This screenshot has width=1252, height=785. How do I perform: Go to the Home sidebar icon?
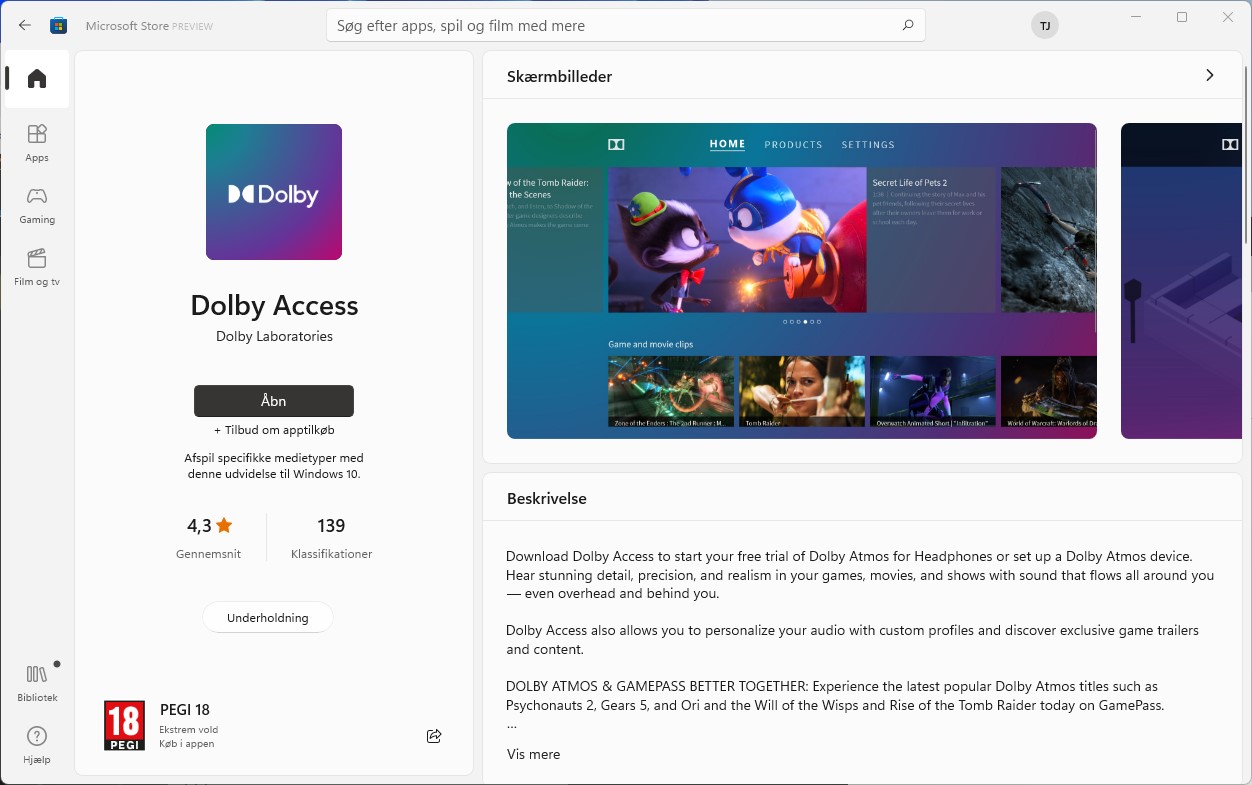point(37,79)
